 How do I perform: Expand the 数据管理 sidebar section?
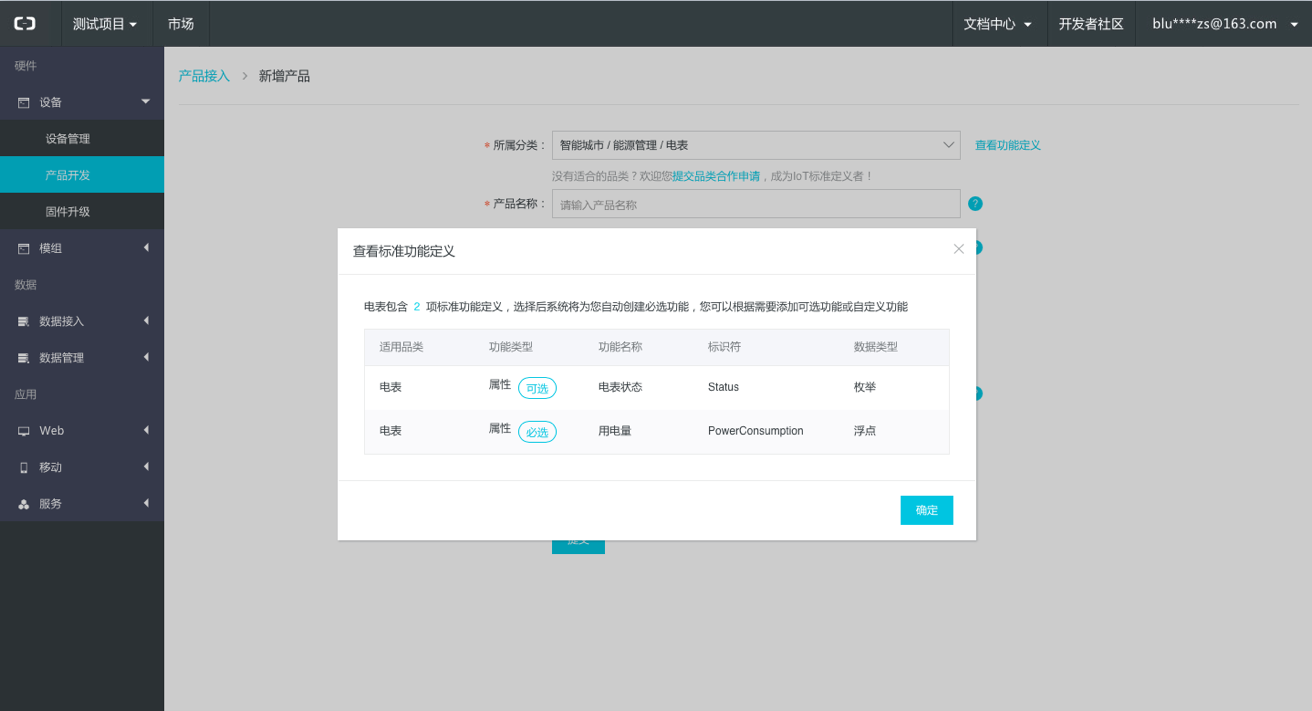coord(146,357)
